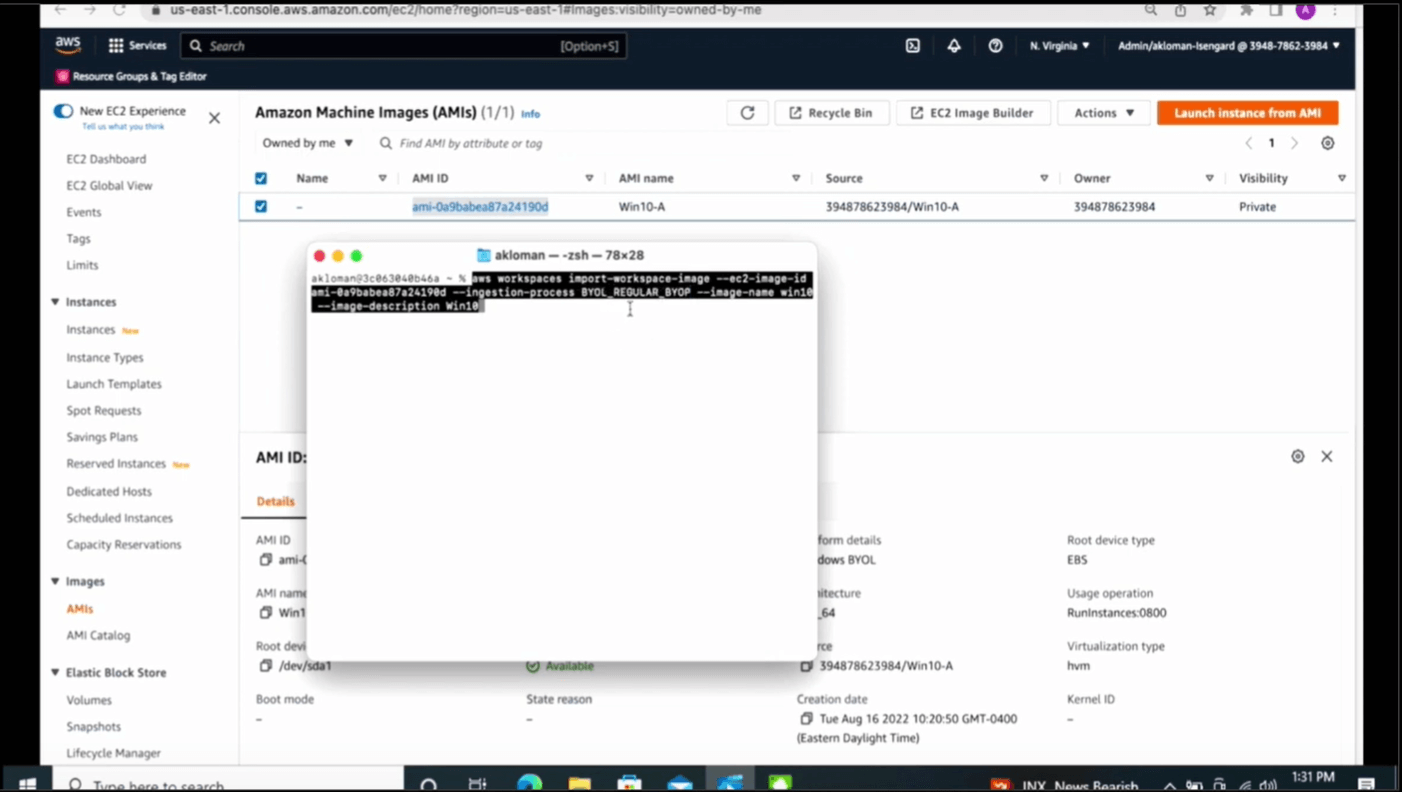The image size is (1402, 792).
Task: Open the Actions dropdown
Action: click(x=1102, y=112)
